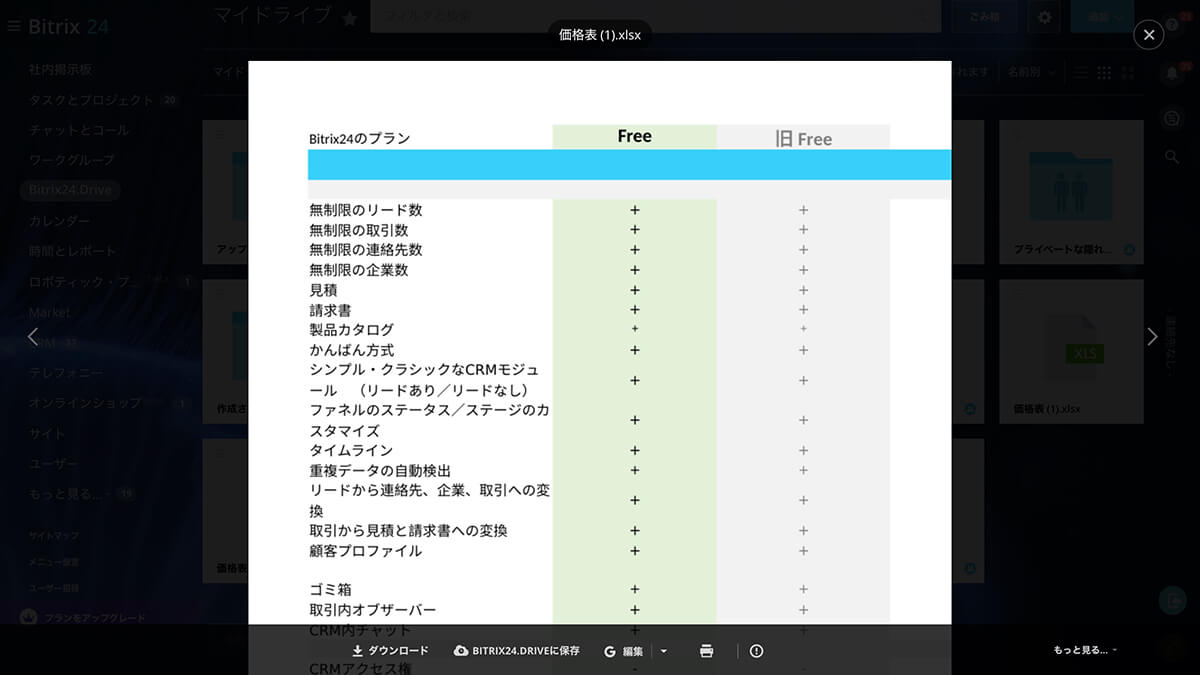Click the 無制限のリード数 row label
Viewport: 1200px width, 675px height.
tap(366, 210)
